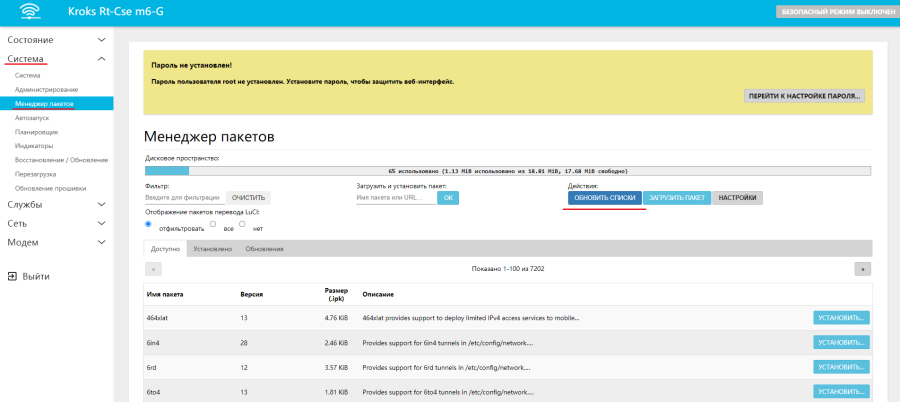Collapse the Система menu section
Image resolution: width=900 pixels, height=402 pixels.
click(x=101, y=59)
